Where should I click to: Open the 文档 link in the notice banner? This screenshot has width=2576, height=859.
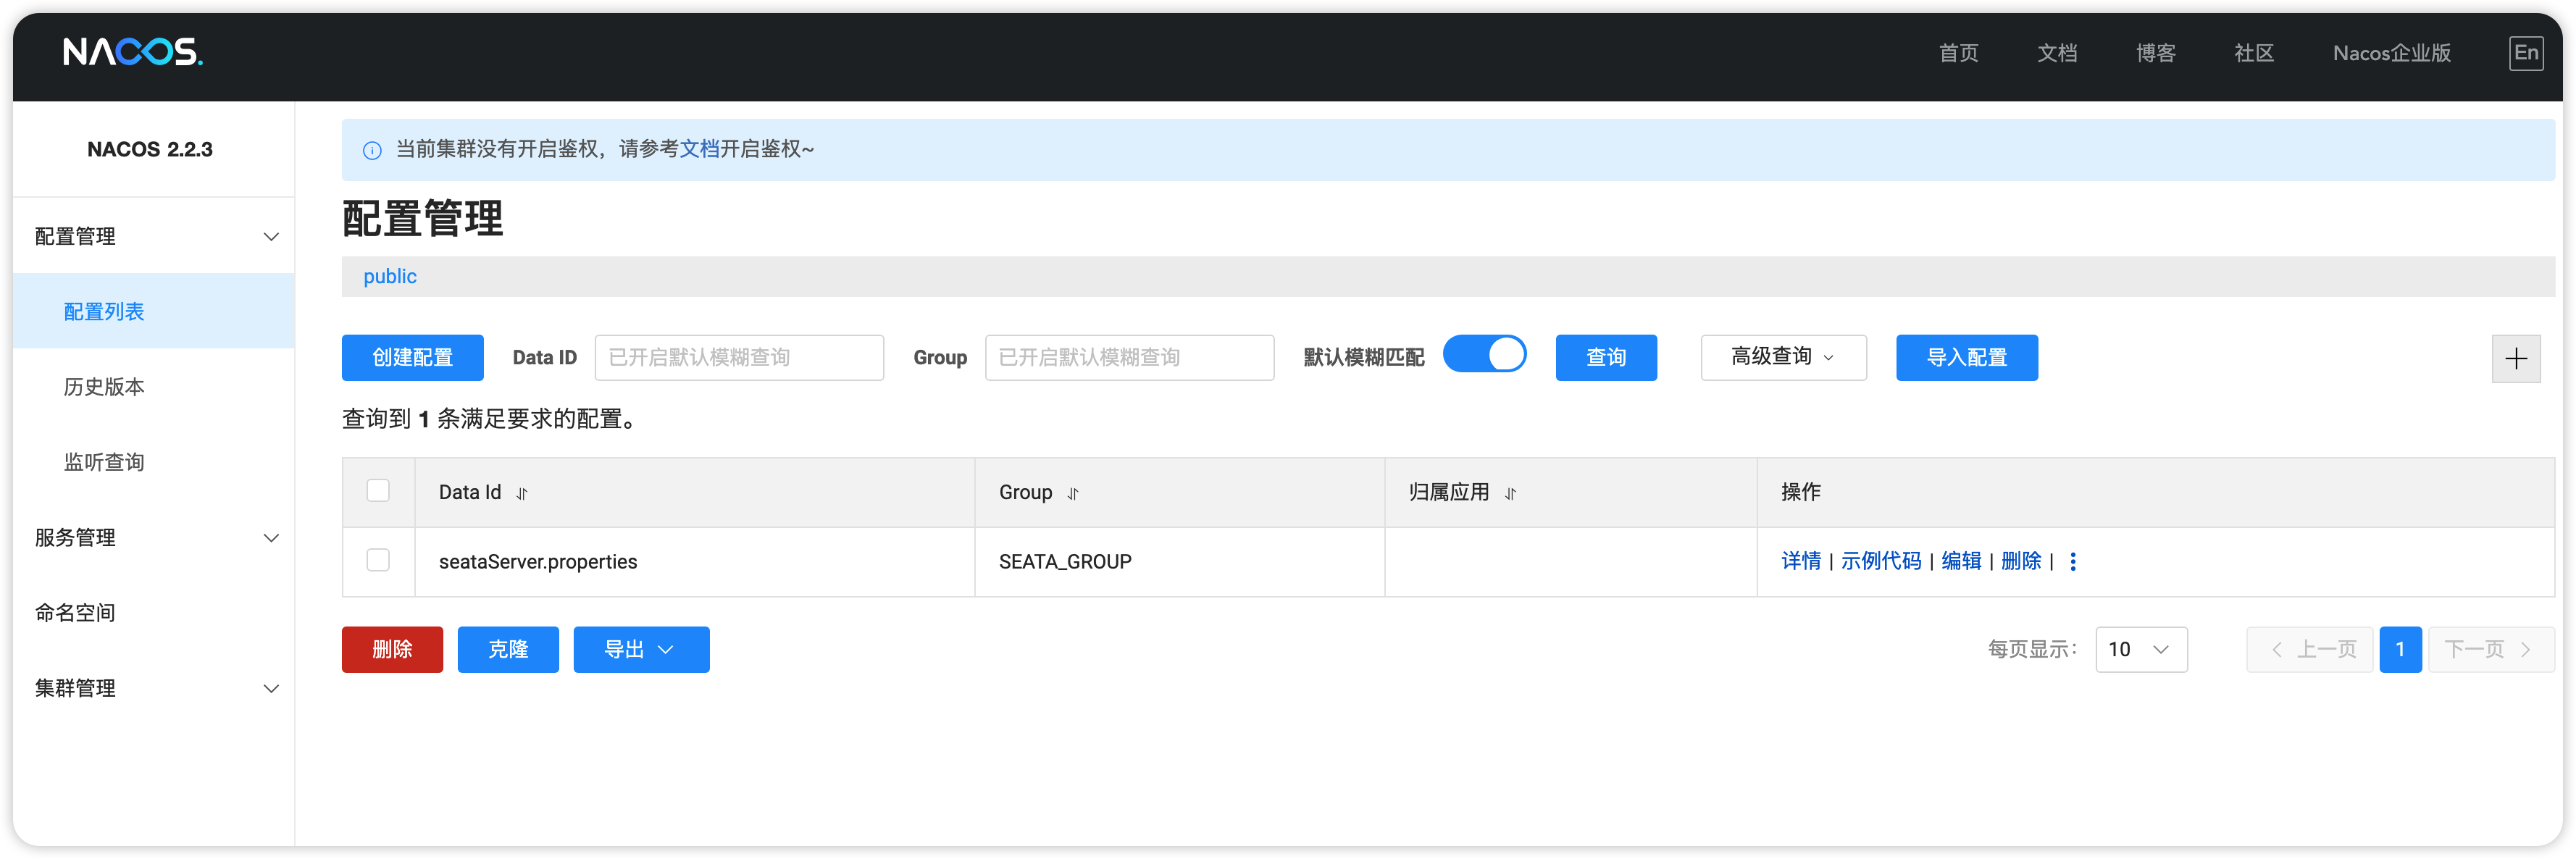tap(699, 149)
